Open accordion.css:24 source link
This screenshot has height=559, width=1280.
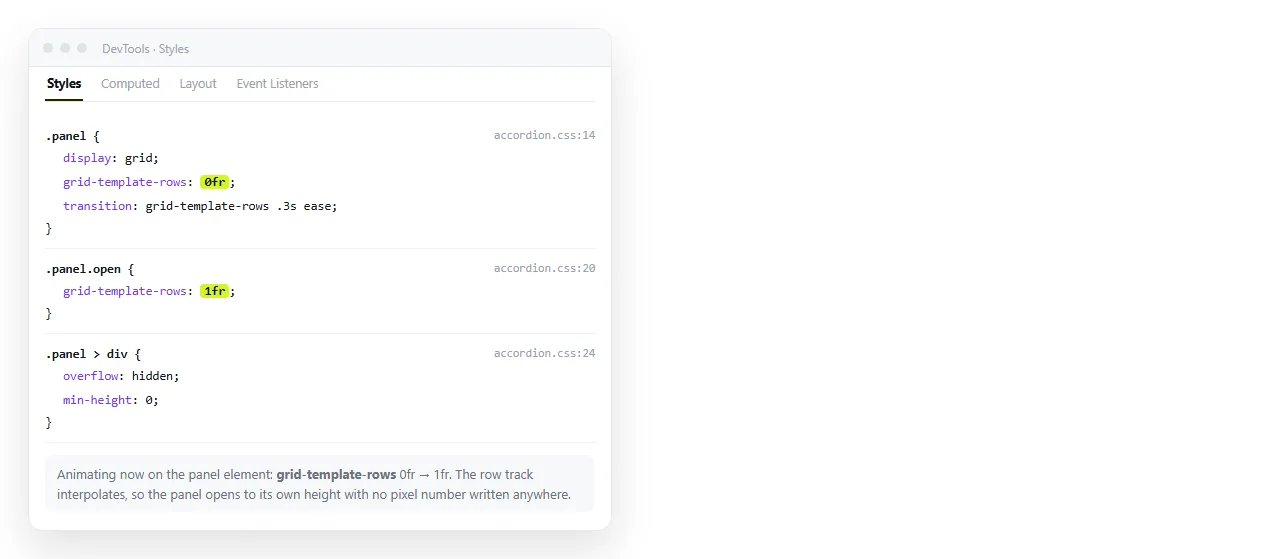coord(544,353)
